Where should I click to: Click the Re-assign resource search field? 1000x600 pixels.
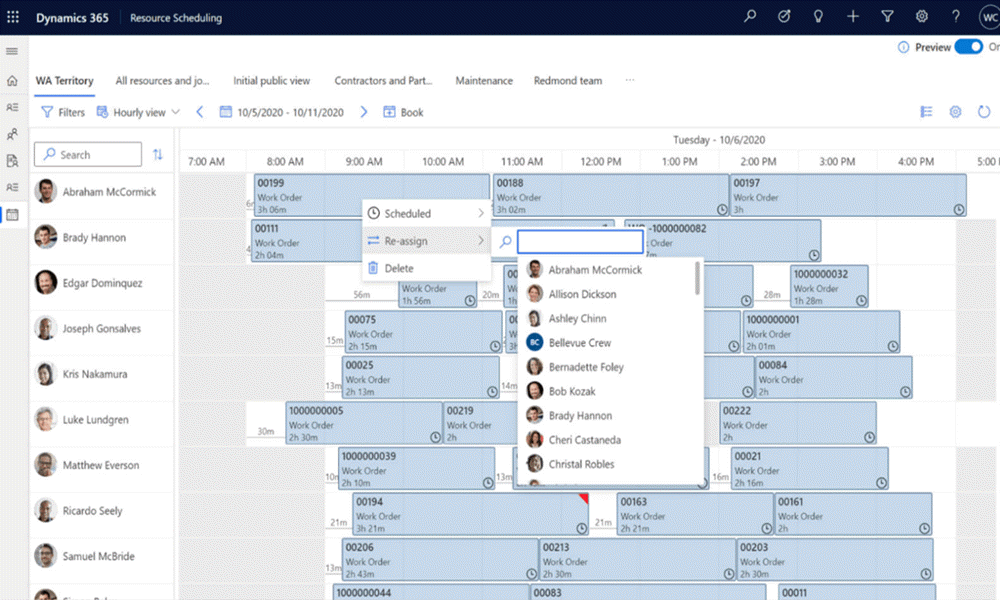point(578,241)
